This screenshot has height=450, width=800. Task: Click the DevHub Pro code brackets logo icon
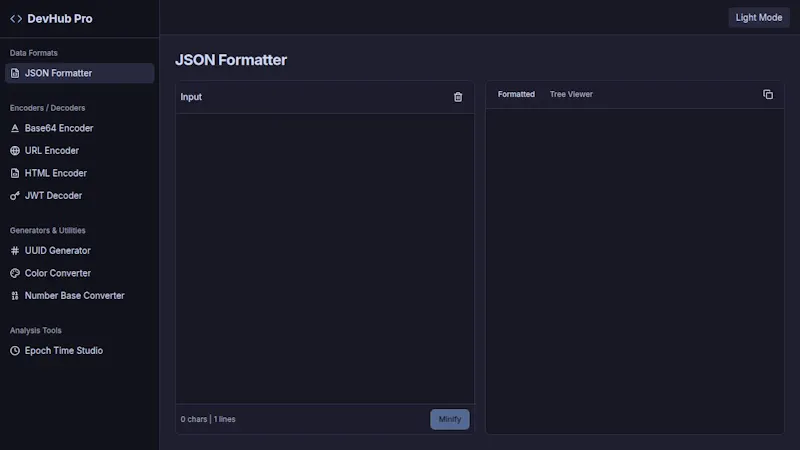pyautogui.click(x=16, y=19)
